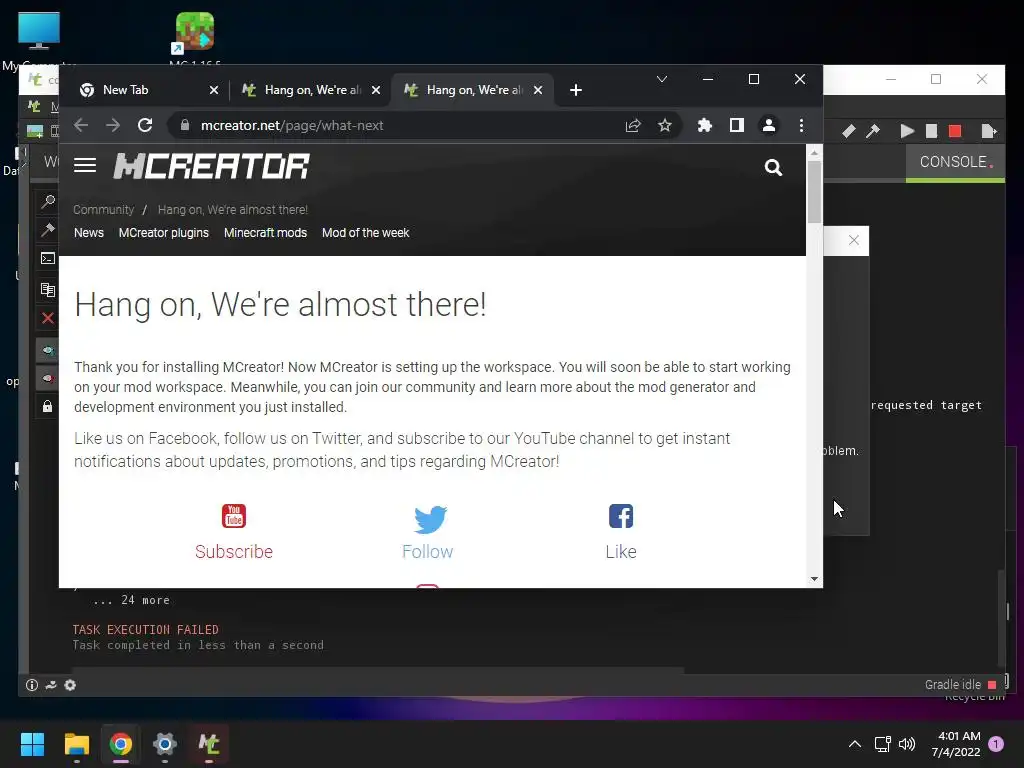The image size is (1024, 768).
Task: Click the YouTube Subscribe link
Action: pyautogui.click(x=234, y=532)
